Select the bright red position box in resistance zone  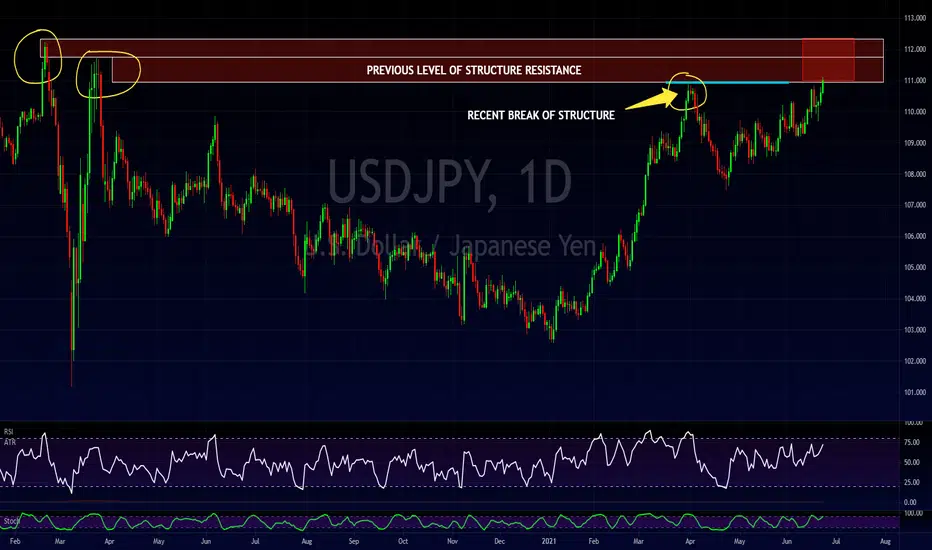pos(828,59)
